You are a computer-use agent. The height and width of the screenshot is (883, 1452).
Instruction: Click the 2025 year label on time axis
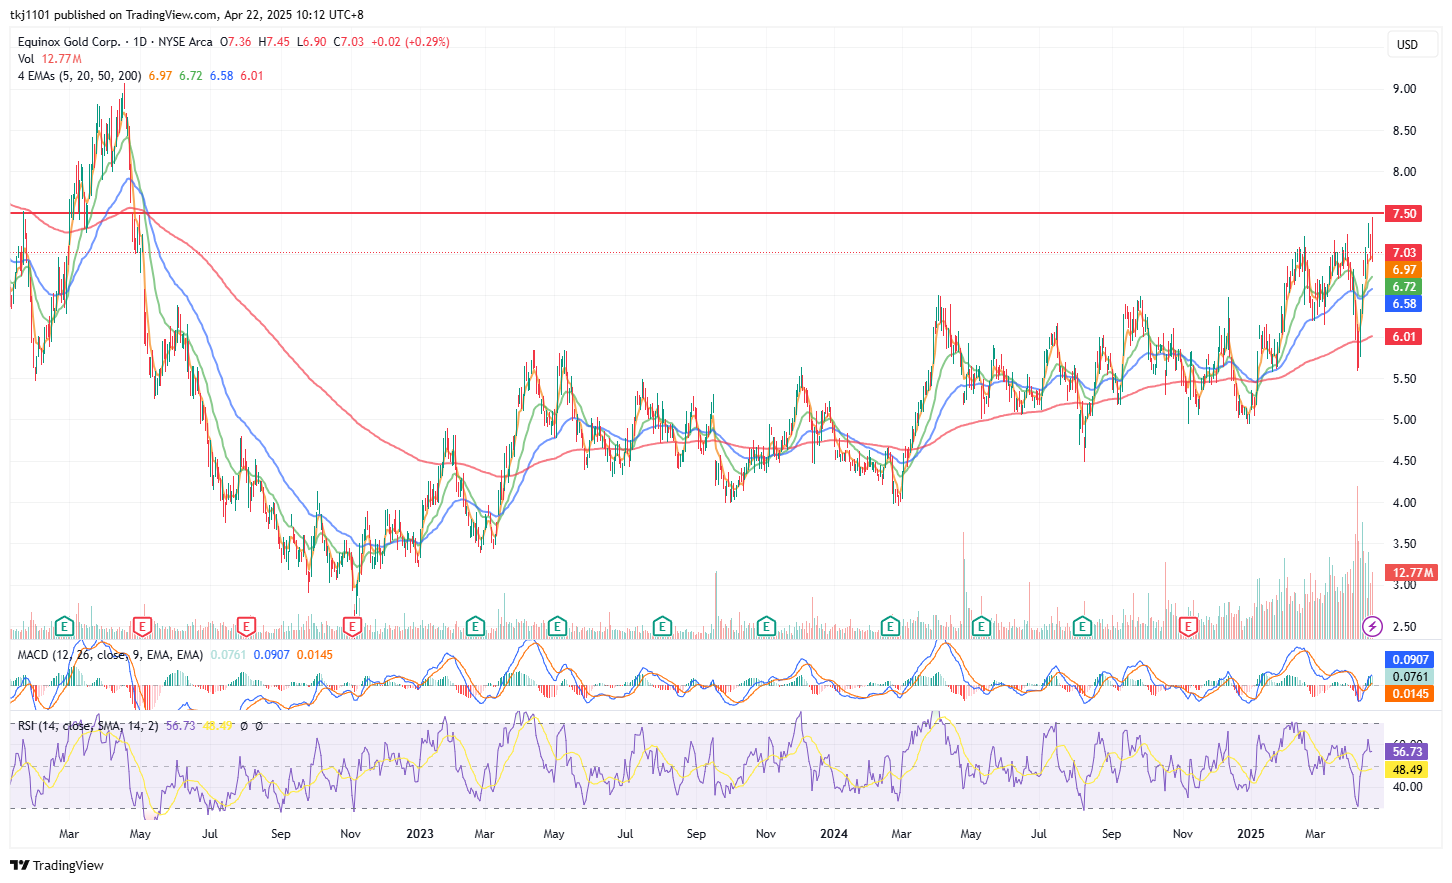(1251, 834)
